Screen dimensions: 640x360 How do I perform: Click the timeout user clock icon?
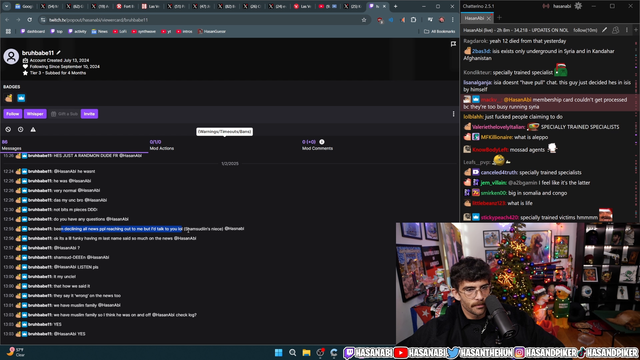[20, 129]
